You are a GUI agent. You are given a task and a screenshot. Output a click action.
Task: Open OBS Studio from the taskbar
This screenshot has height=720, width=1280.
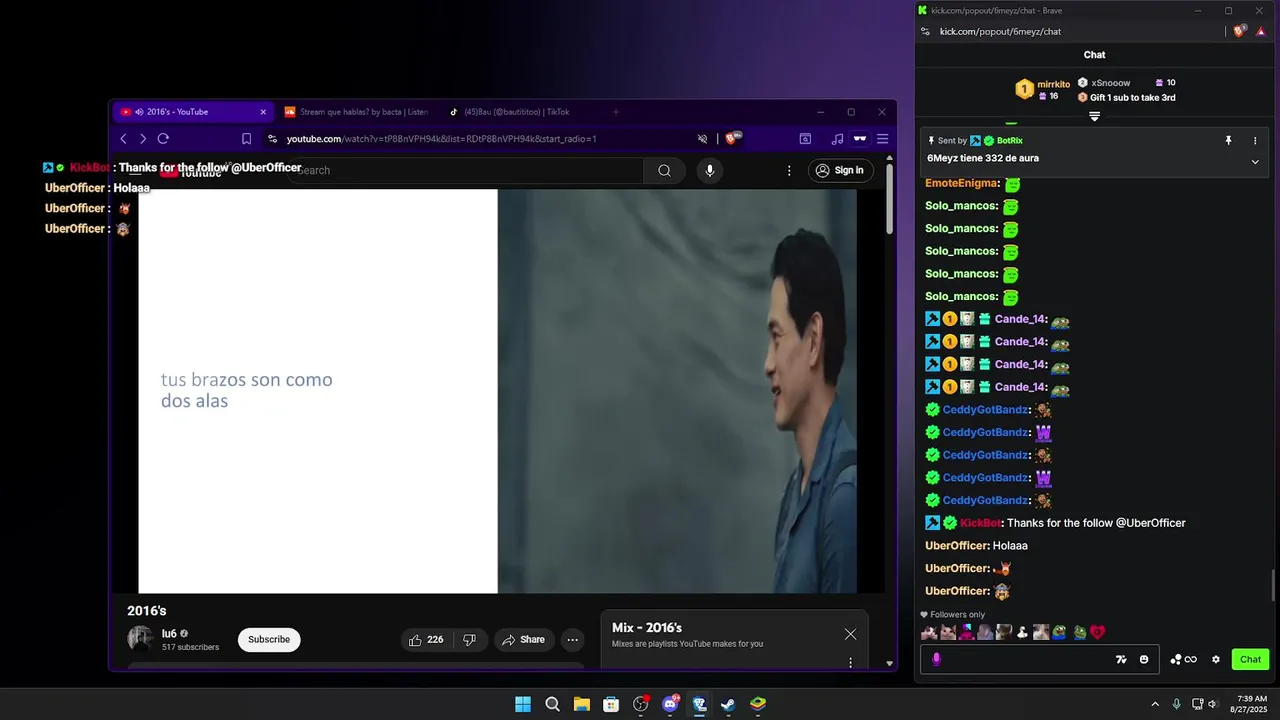point(640,704)
